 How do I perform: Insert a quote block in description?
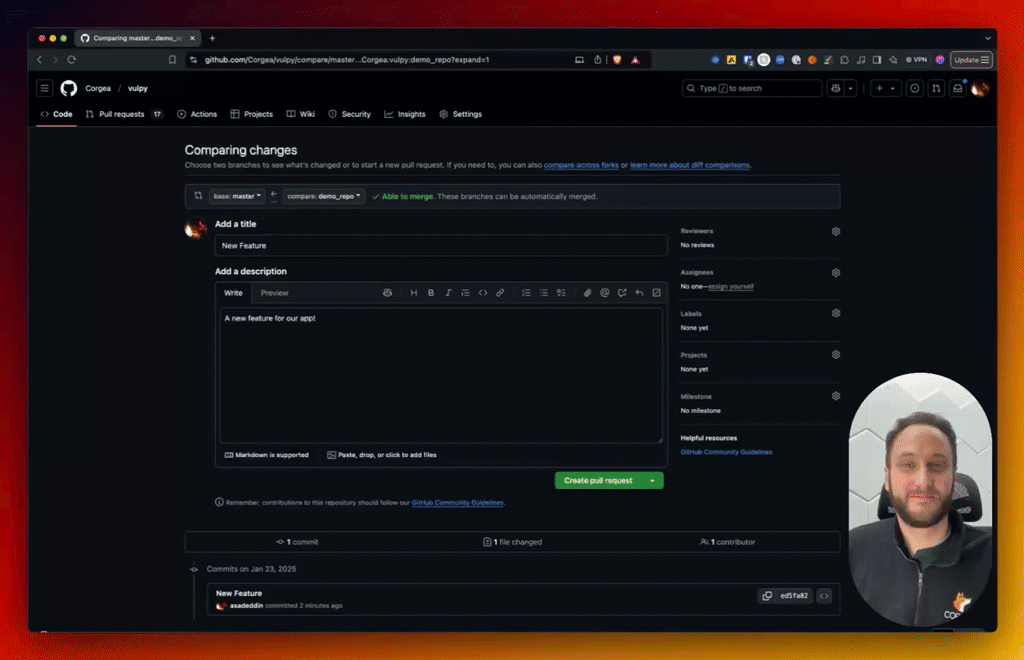click(x=466, y=293)
